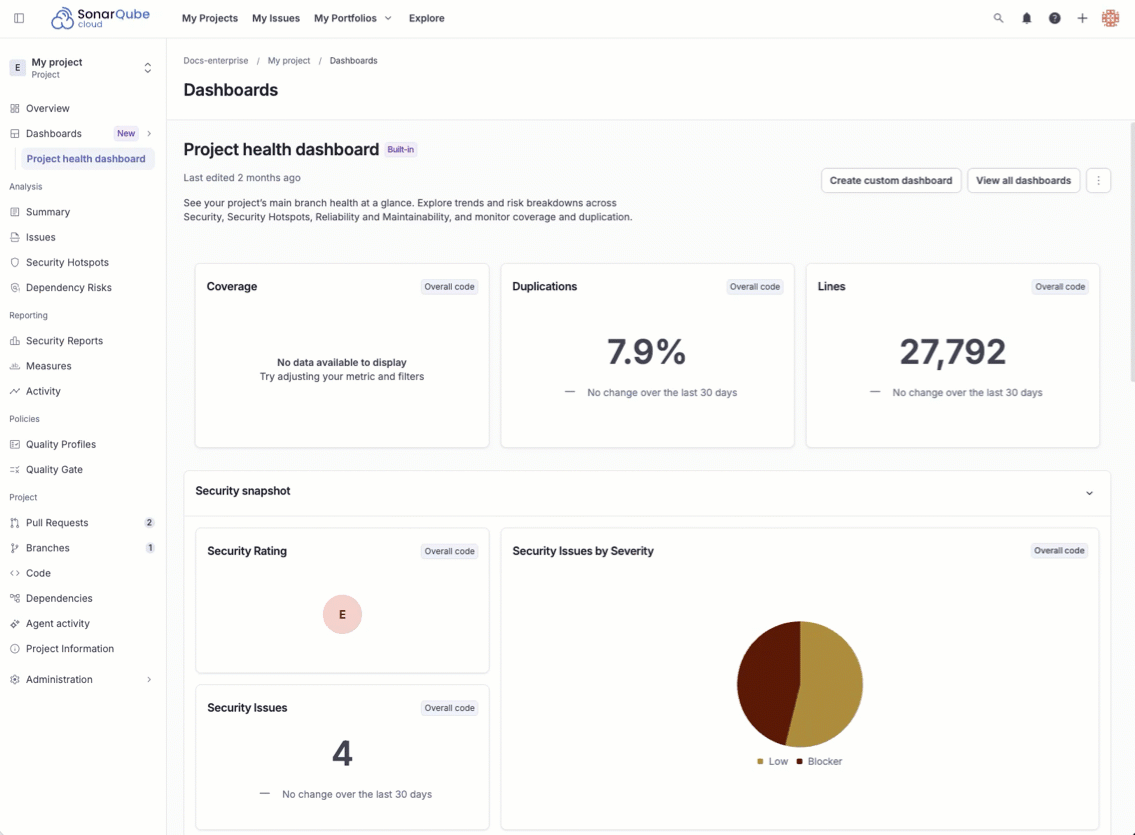Screen dimensions: 1135x835
Task: Click Create custom dashboard button
Action: (890, 181)
